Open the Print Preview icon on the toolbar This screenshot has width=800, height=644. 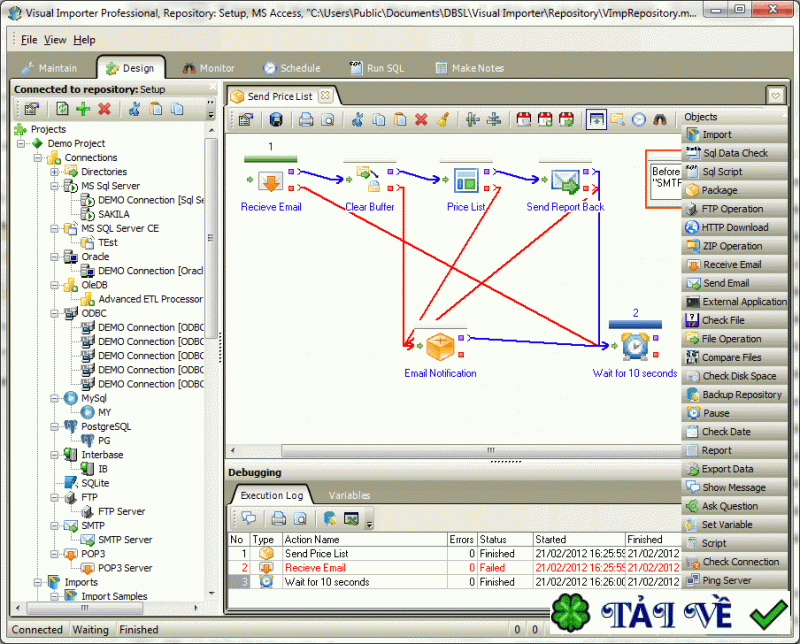coord(329,119)
